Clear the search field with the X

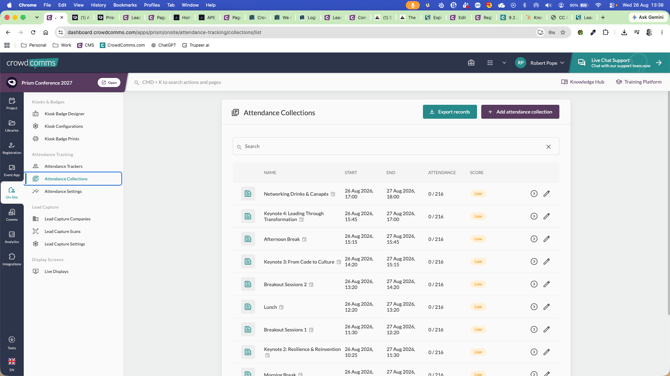point(548,147)
